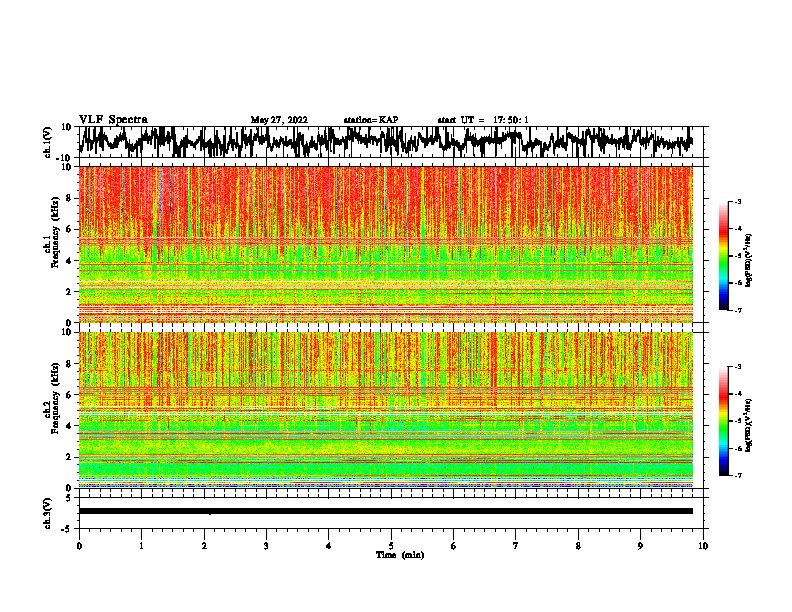
Task: Click the "-7" label on ch.2 colour scale
Action: [737, 475]
